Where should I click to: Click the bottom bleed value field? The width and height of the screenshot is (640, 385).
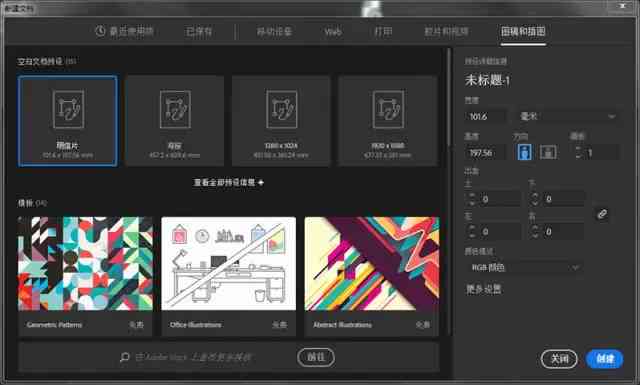click(563, 199)
